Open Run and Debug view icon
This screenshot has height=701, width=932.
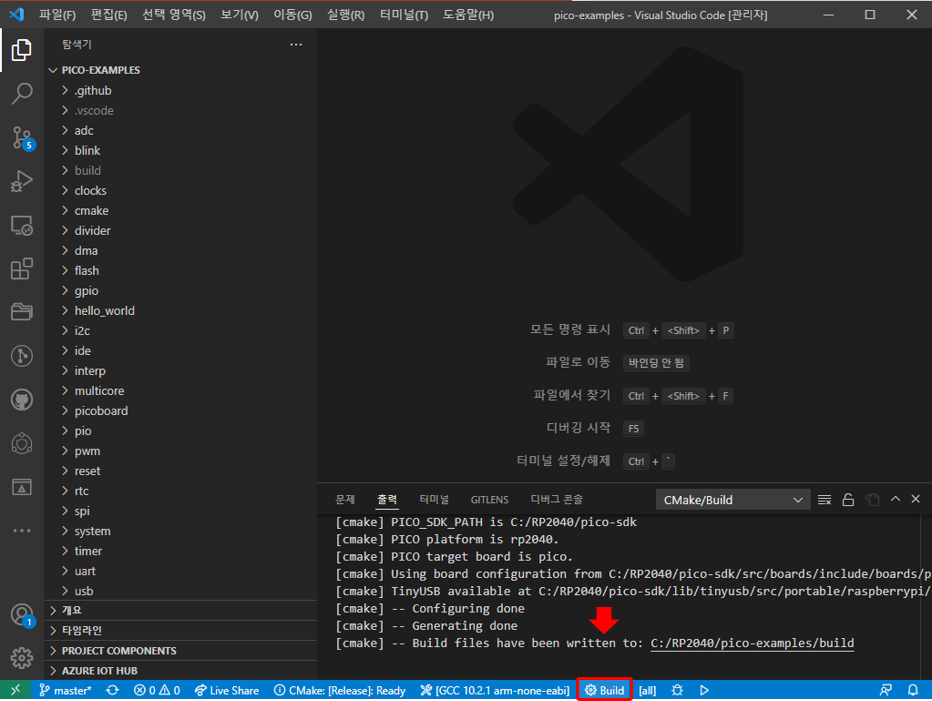(x=21, y=181)
